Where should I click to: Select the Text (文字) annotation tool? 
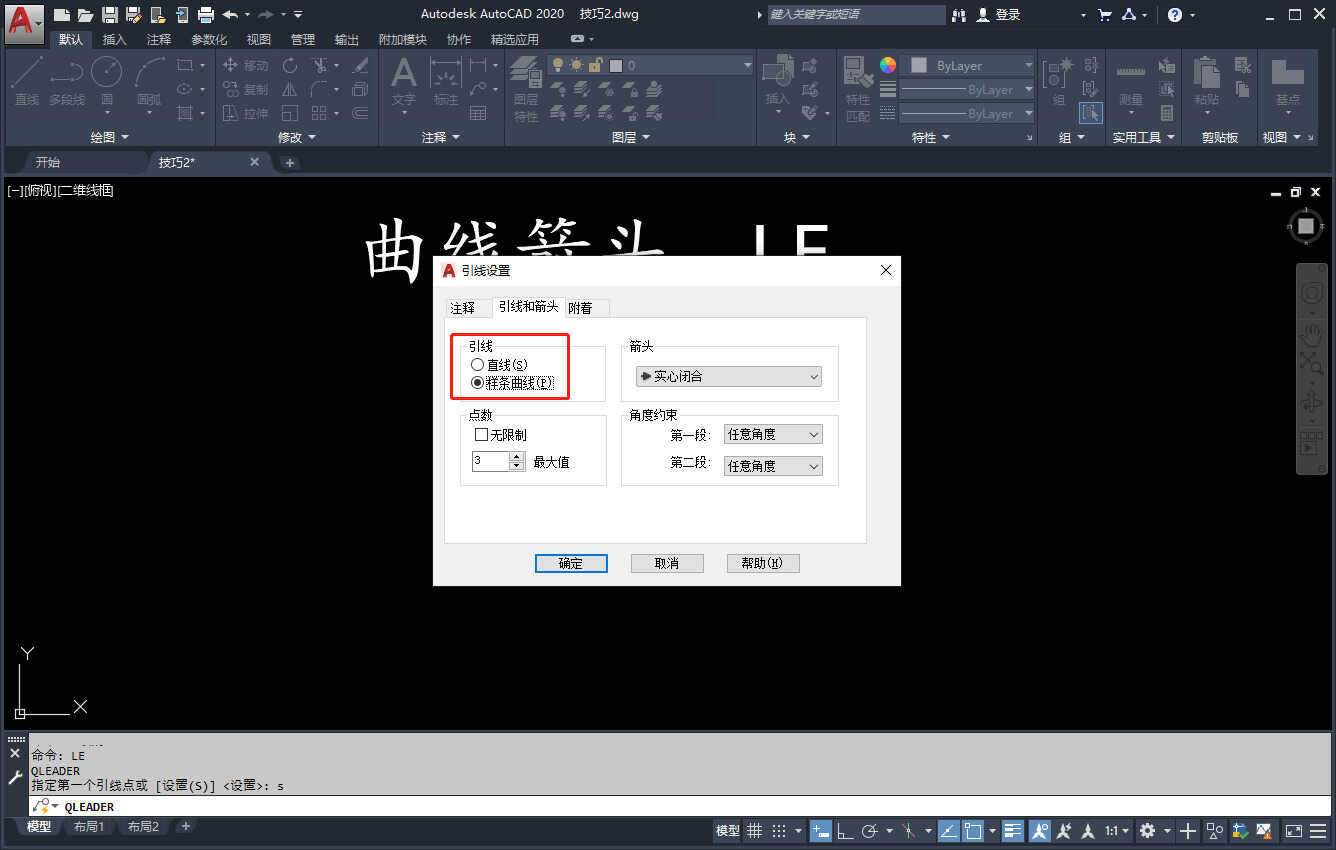pos(403,80)
